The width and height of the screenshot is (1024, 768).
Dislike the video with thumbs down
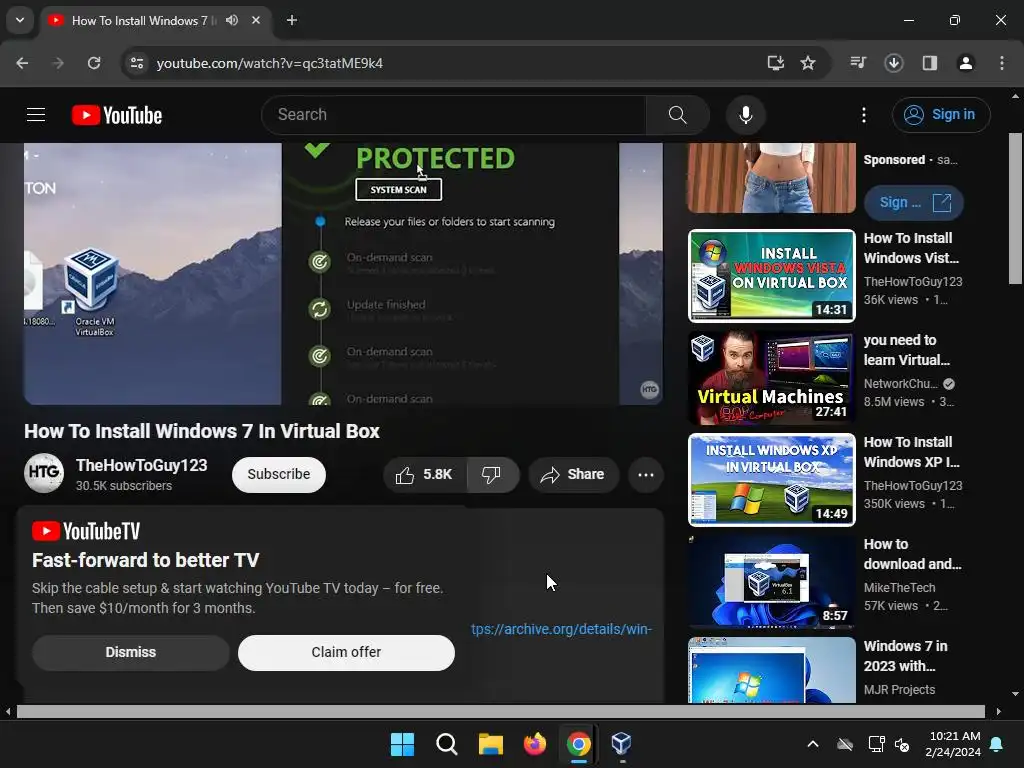pyautogui.click(x=492, y=475)
